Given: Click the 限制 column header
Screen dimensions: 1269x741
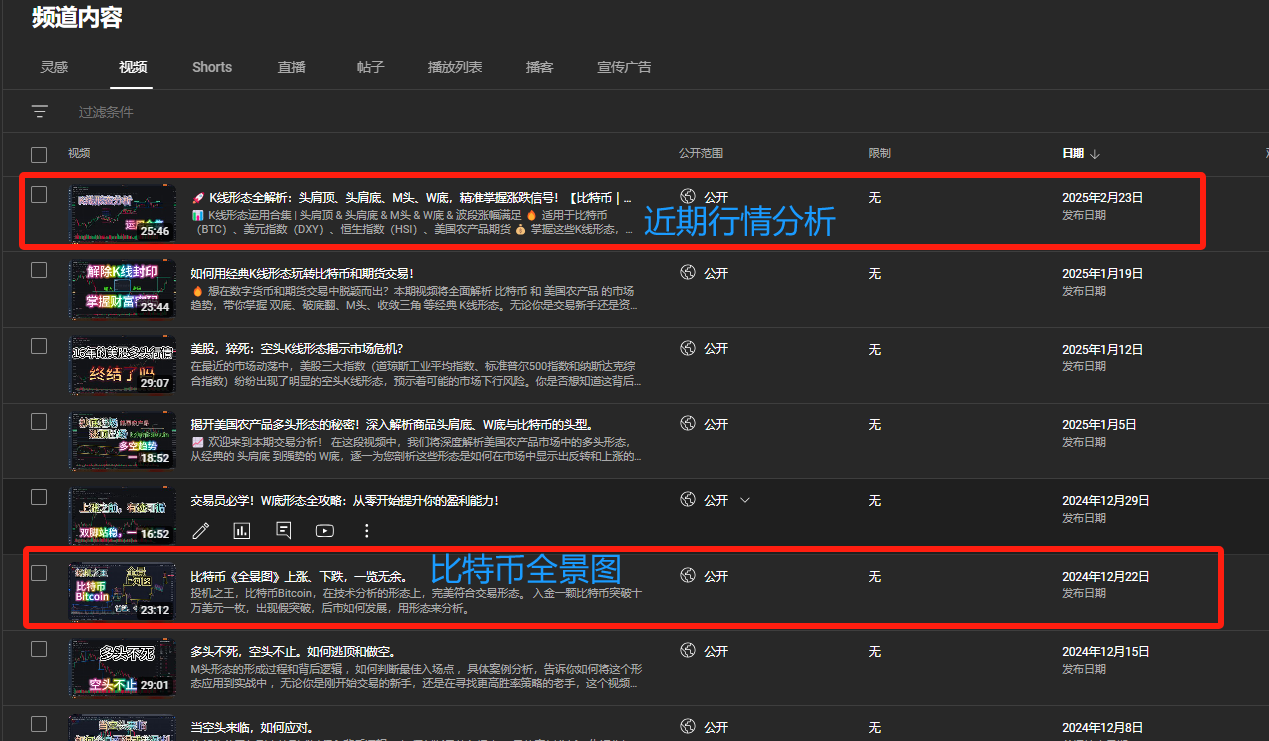Looking at the screenshot, I should point(879,154).
